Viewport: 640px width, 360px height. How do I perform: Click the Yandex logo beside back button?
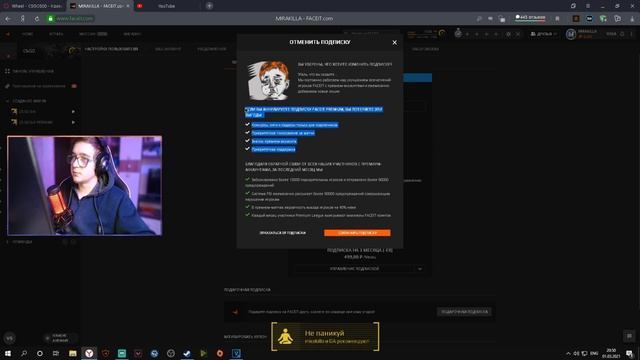[x=22, y=19]
